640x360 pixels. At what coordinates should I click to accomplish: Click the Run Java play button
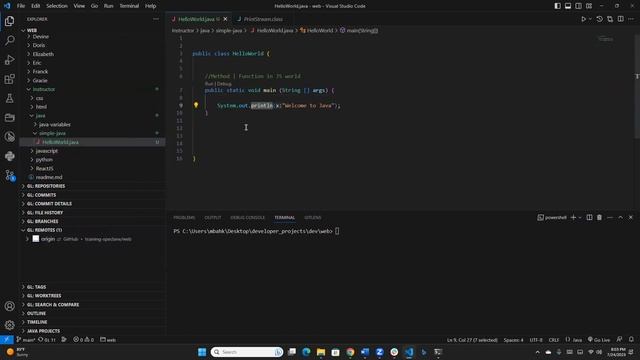tap(583, 19)
